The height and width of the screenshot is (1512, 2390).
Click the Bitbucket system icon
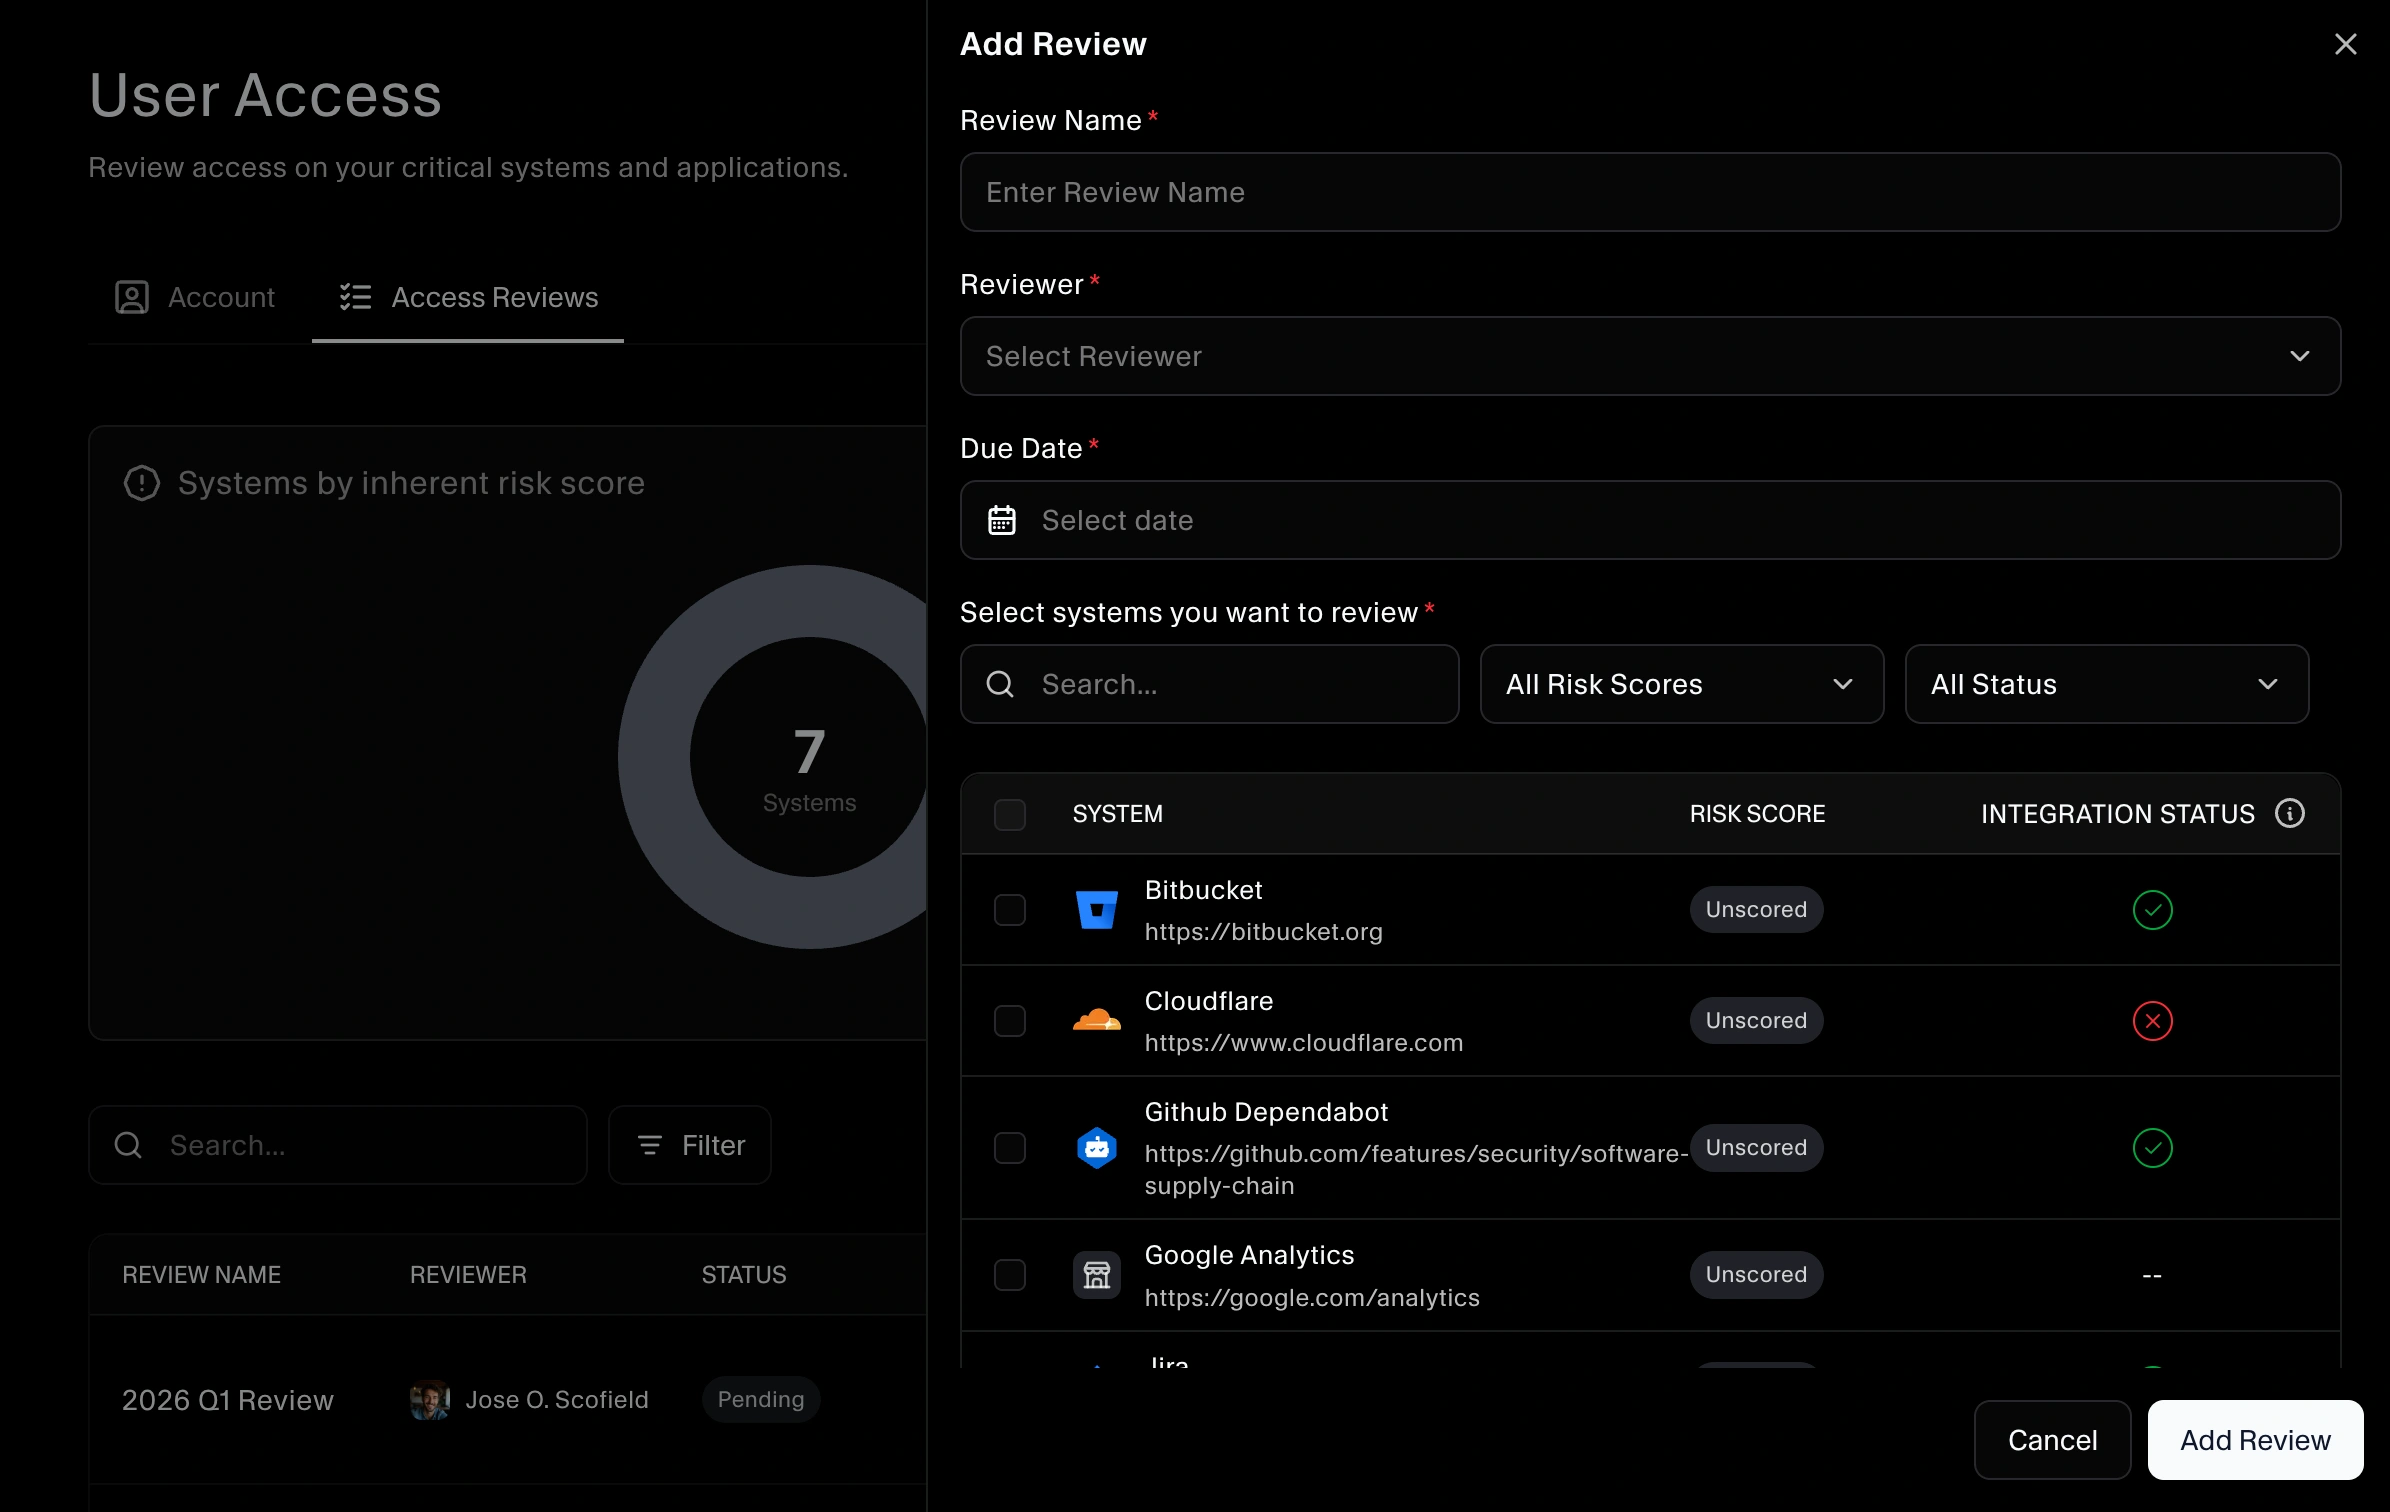point(1097,909)
